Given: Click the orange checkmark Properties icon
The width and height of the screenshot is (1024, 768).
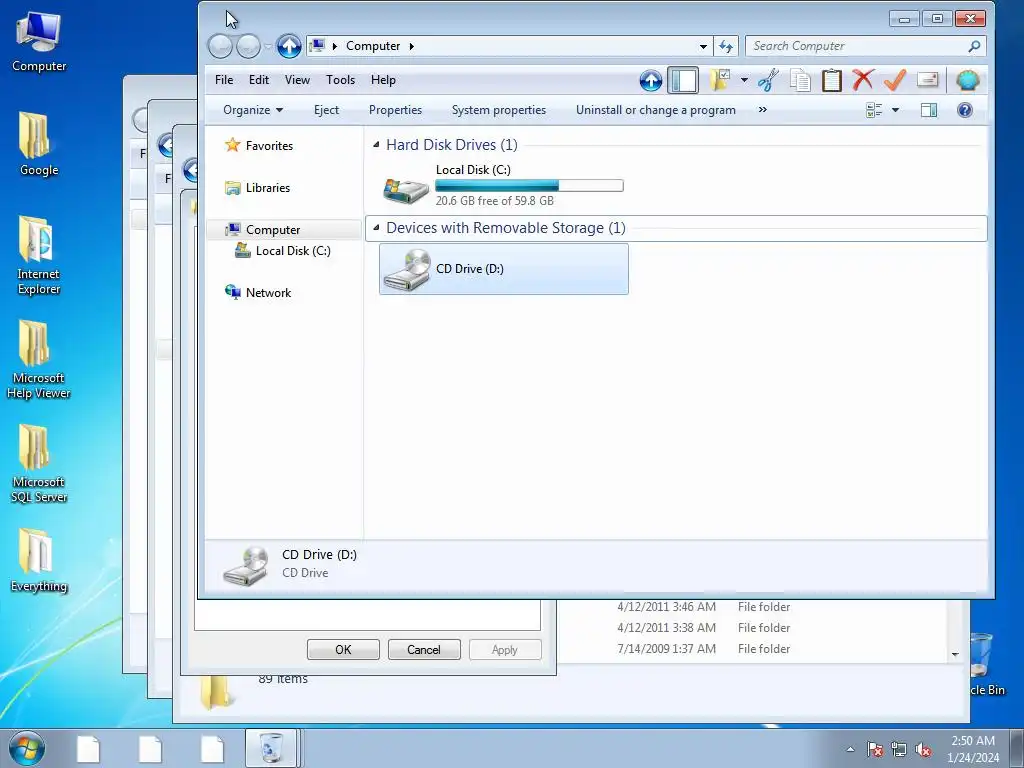Looking at the screenshot, I should [895, 80].
